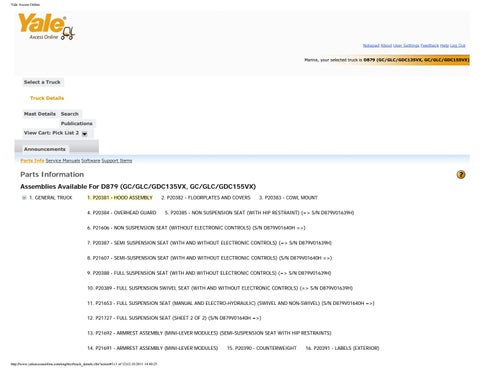Open P20382 - FLOORPLATES AND COVERS
The image size is (480, 371).
tap(206, 198)
